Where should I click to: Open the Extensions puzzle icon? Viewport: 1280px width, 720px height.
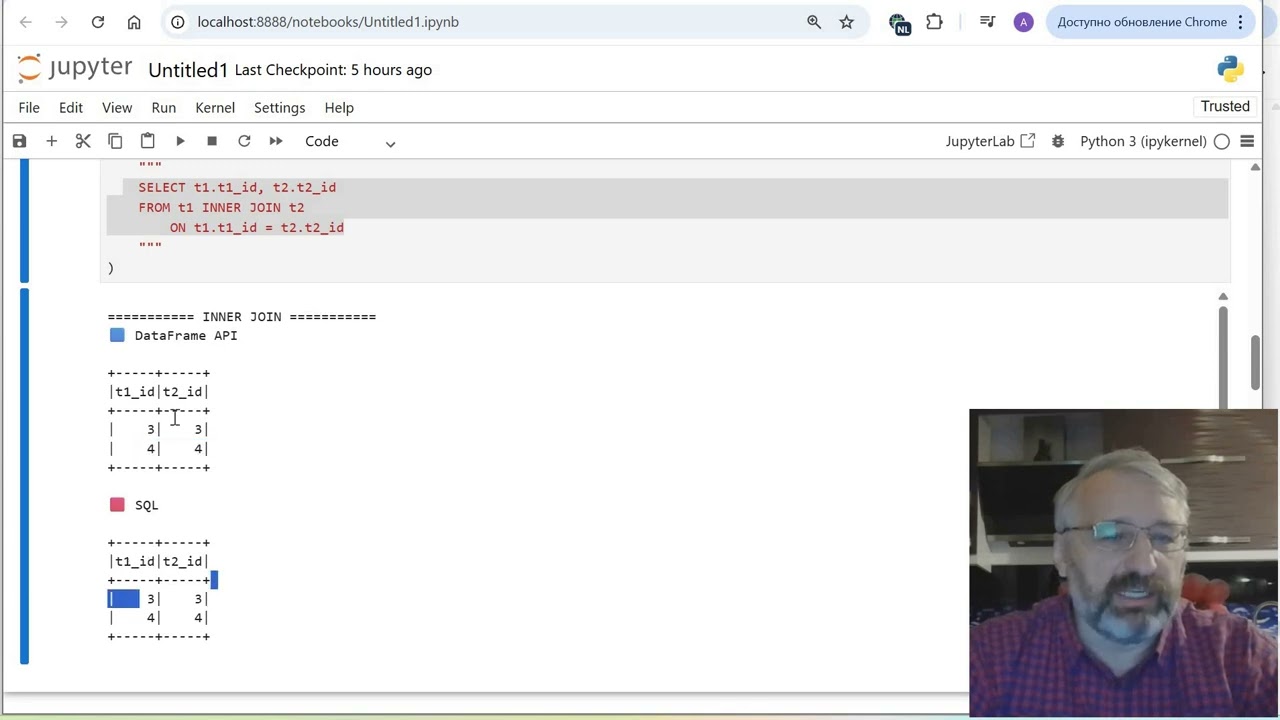point(935,22)
